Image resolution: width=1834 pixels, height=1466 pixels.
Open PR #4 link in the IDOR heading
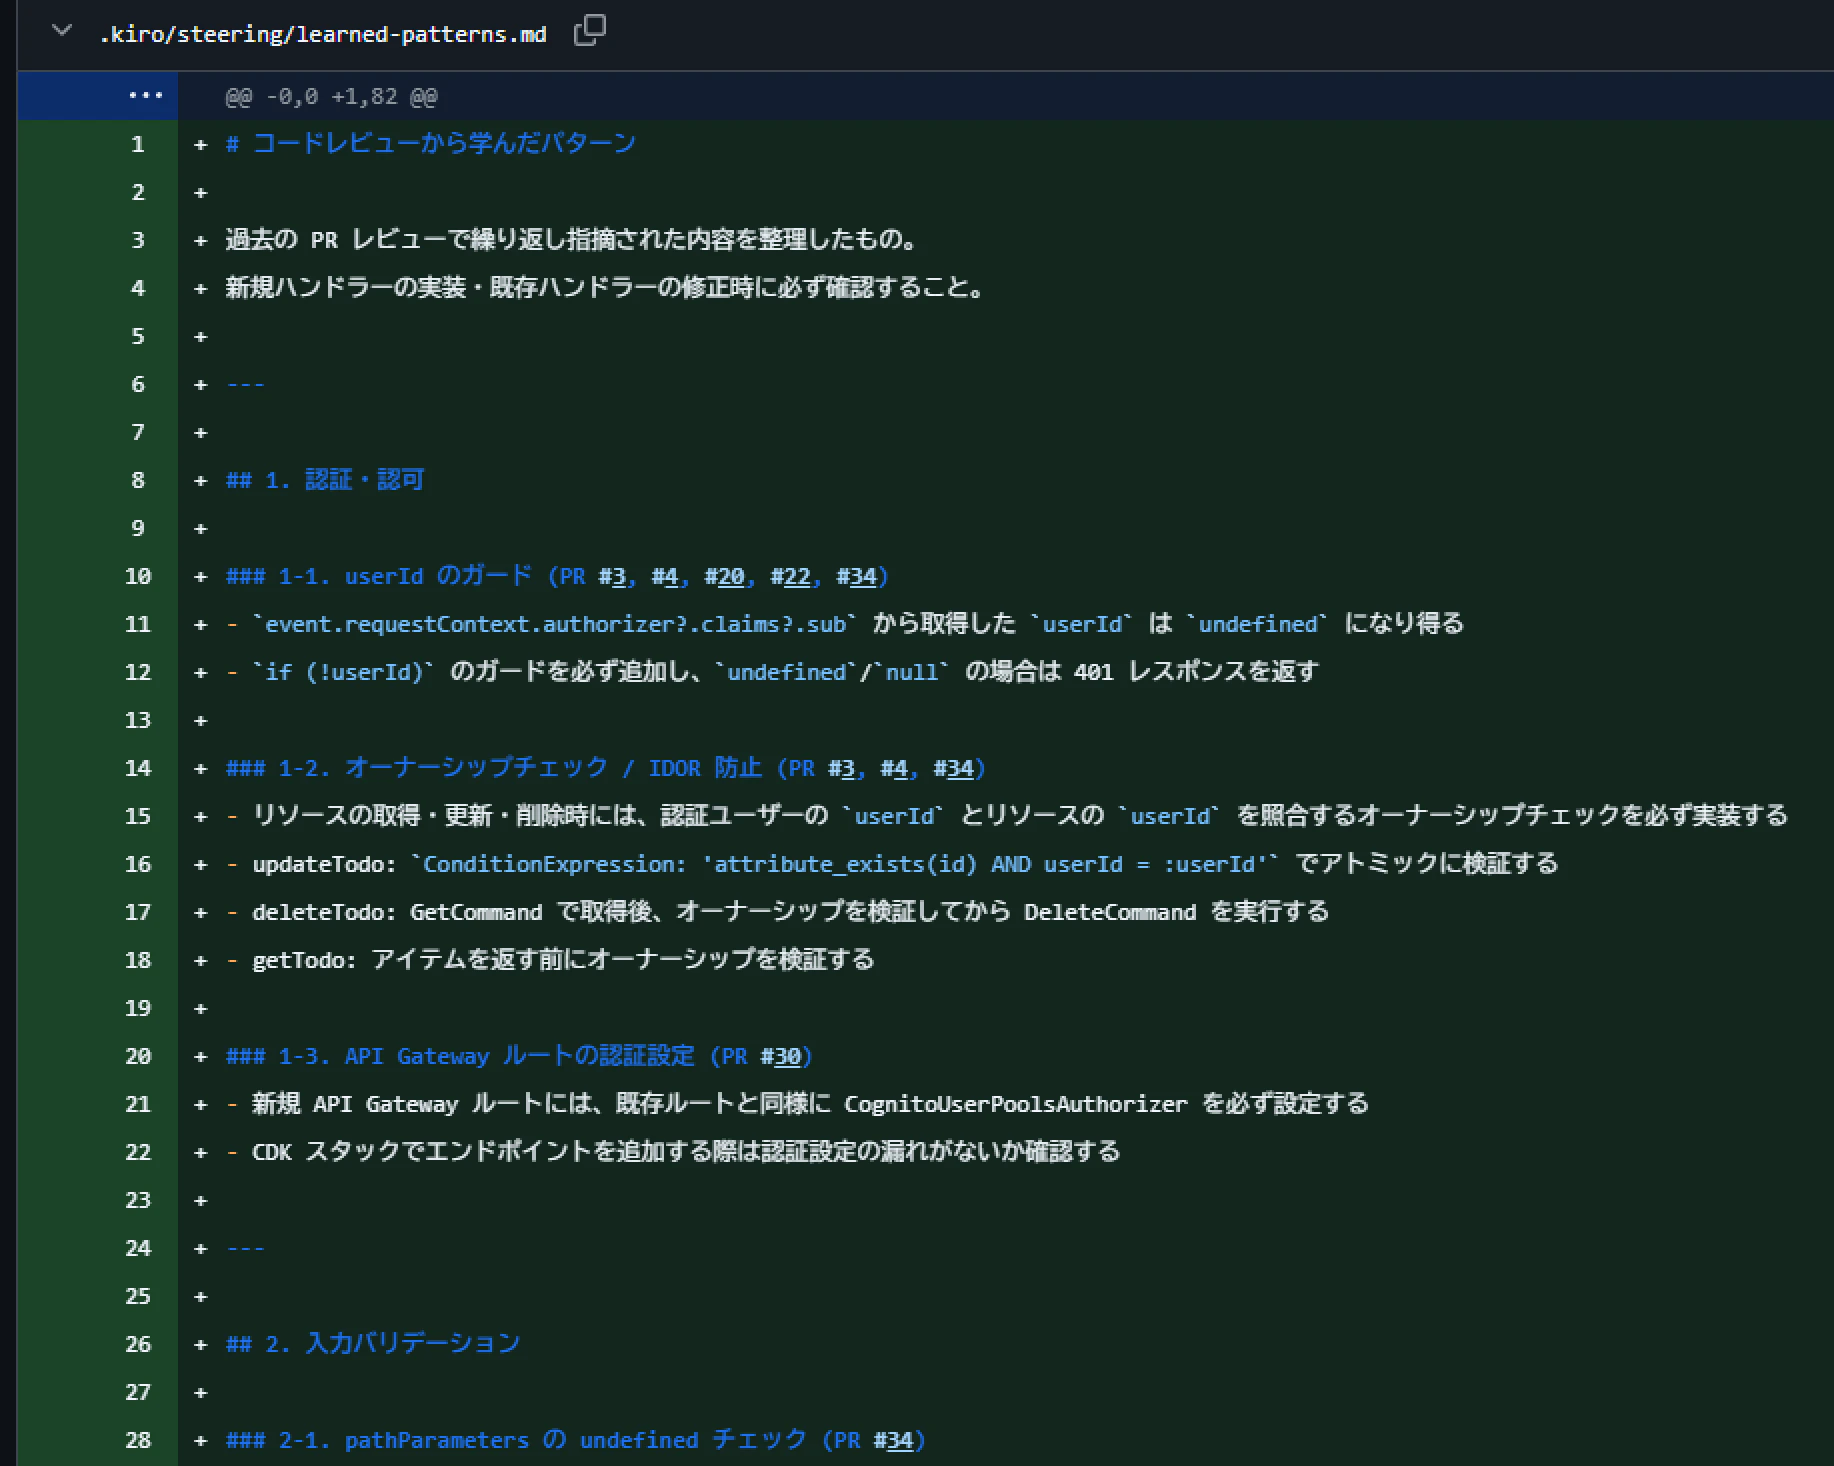click(x=895, y=769)
